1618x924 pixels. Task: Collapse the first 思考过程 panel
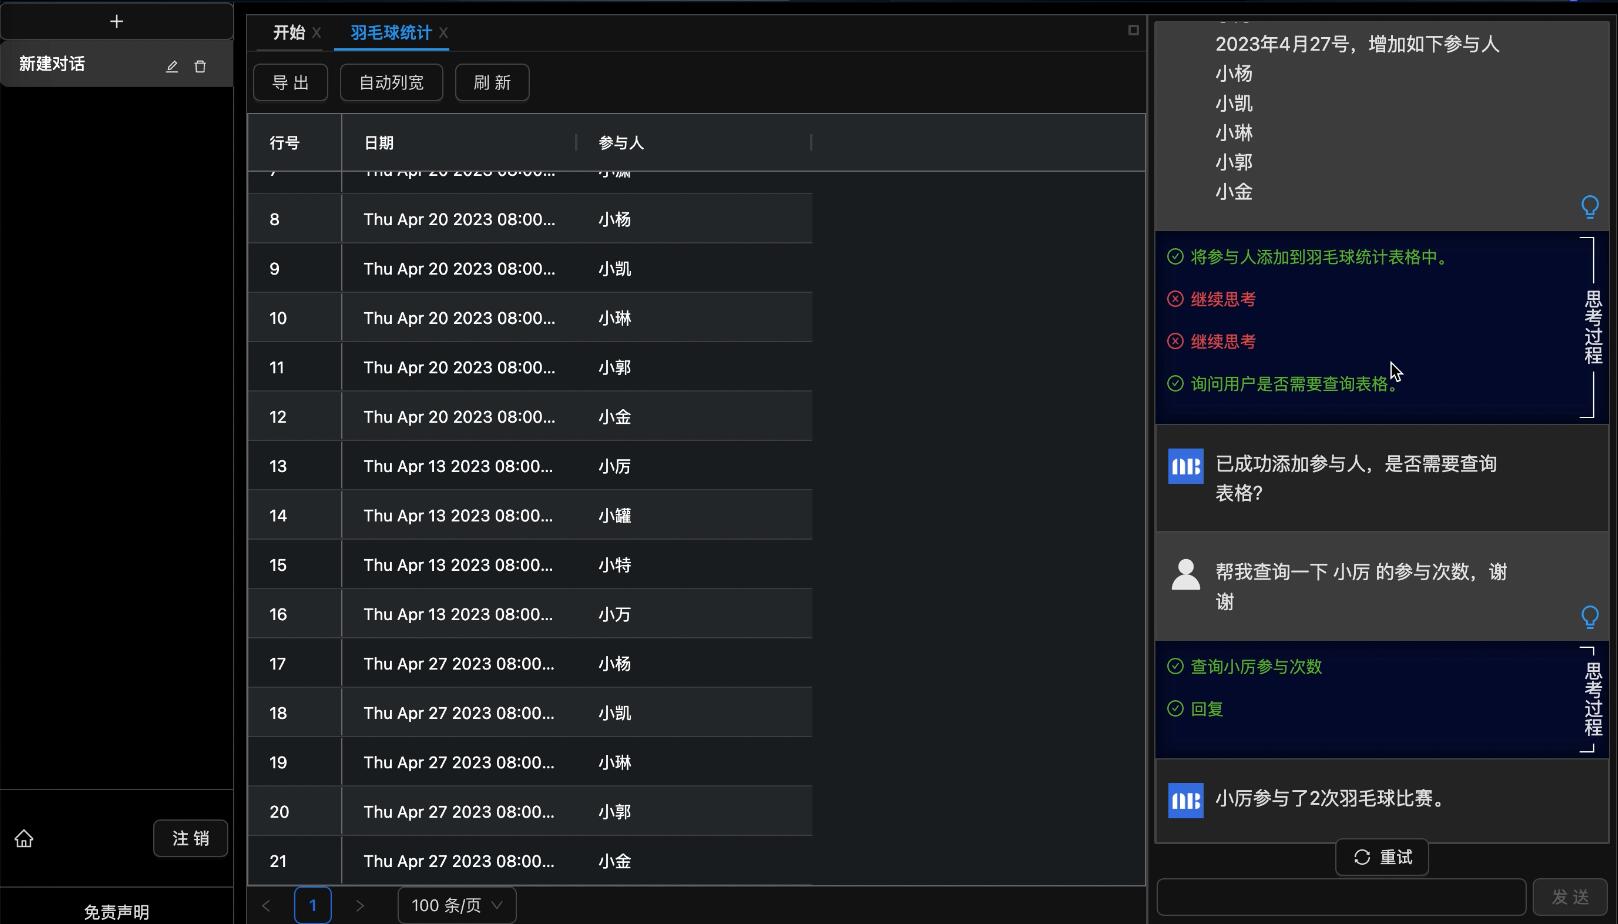click(1592, 327)
